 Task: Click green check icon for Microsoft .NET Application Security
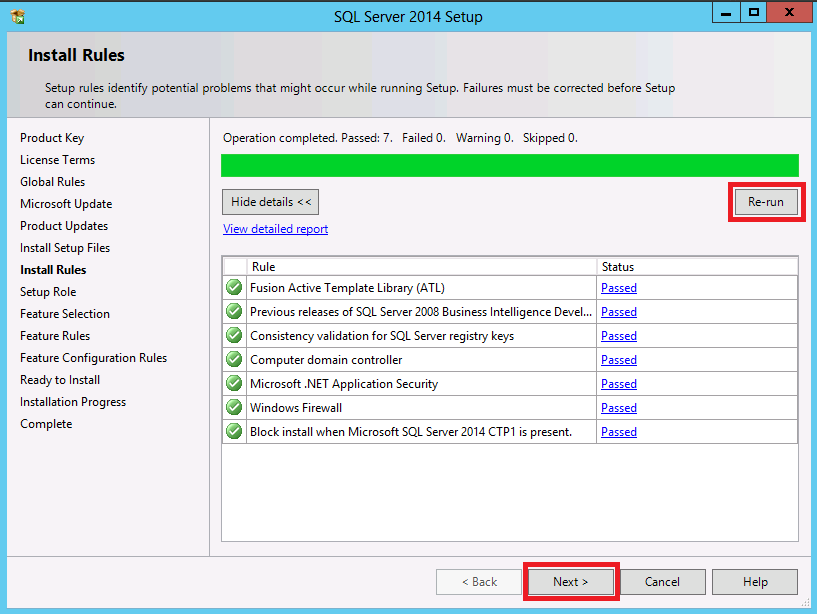234,383
